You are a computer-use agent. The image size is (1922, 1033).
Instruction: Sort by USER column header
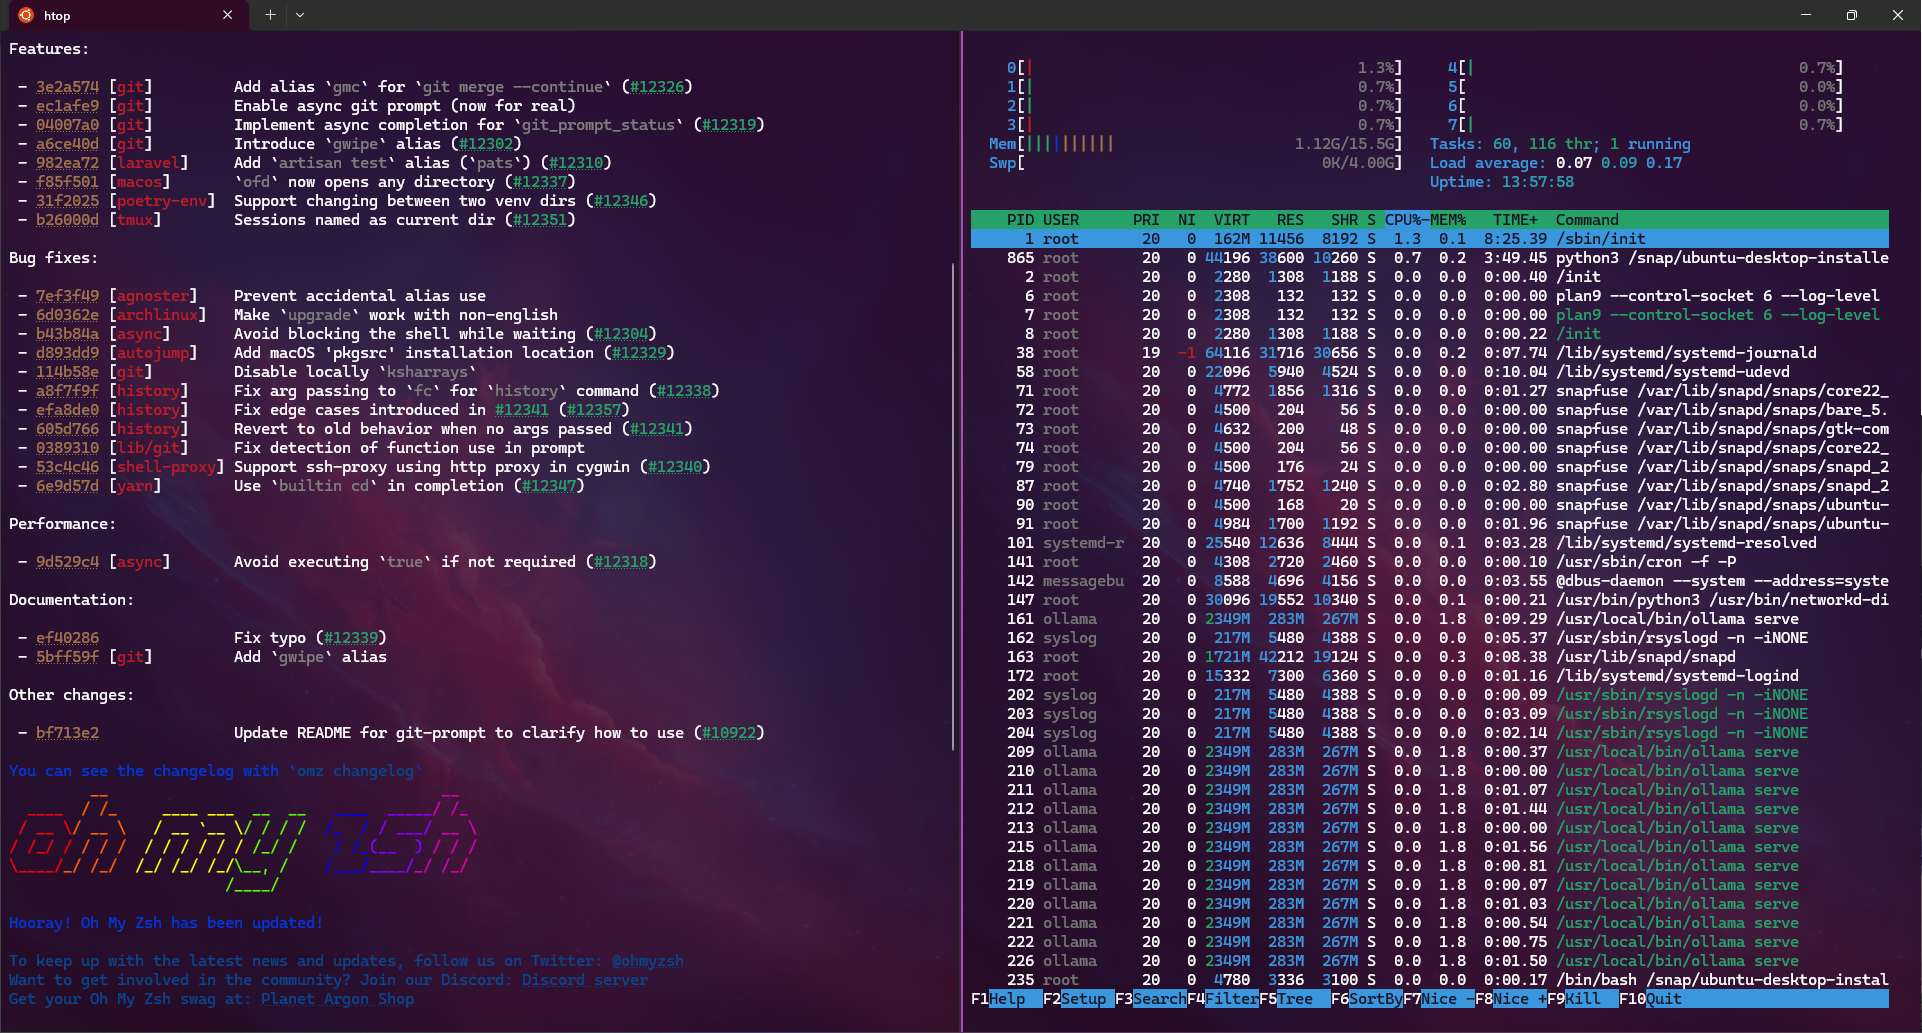(1061, 220)
